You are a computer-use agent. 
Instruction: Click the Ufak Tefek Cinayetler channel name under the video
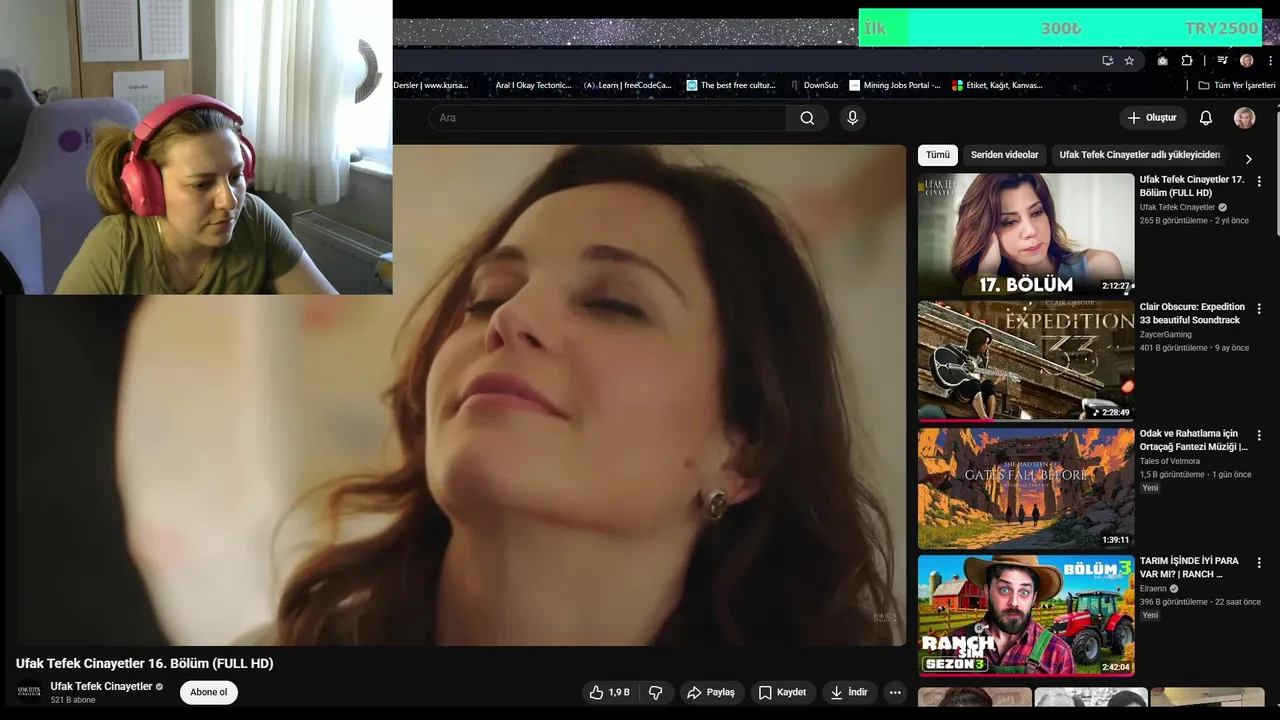point(101,686)
